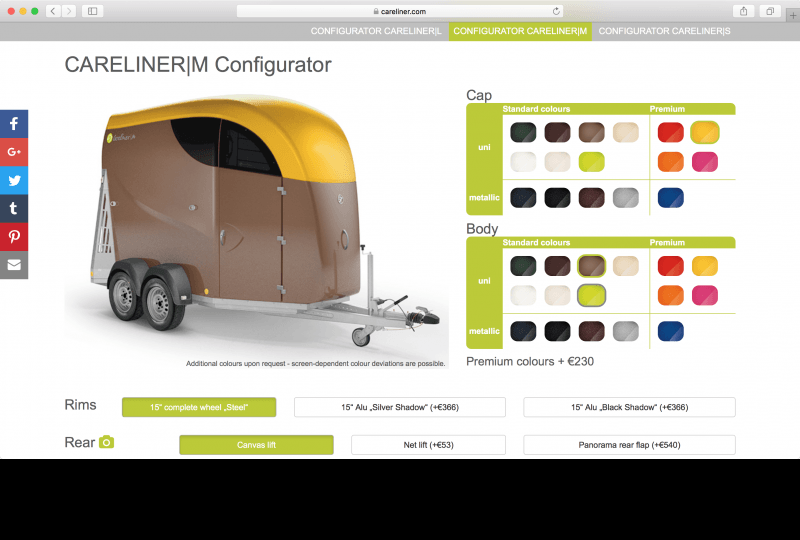Pick dark green uni Body colour
The image size is (800, 540).
(523, 266)
